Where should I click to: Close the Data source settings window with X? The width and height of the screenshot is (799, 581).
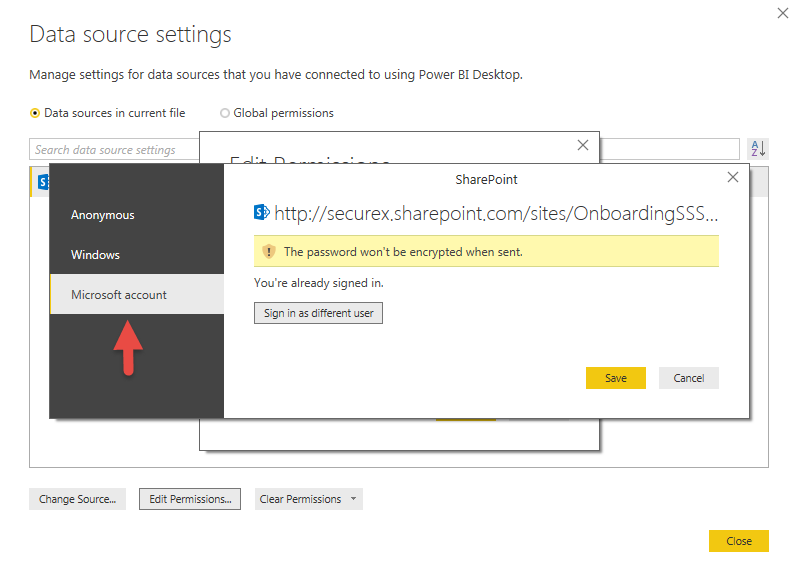[783, 13]
